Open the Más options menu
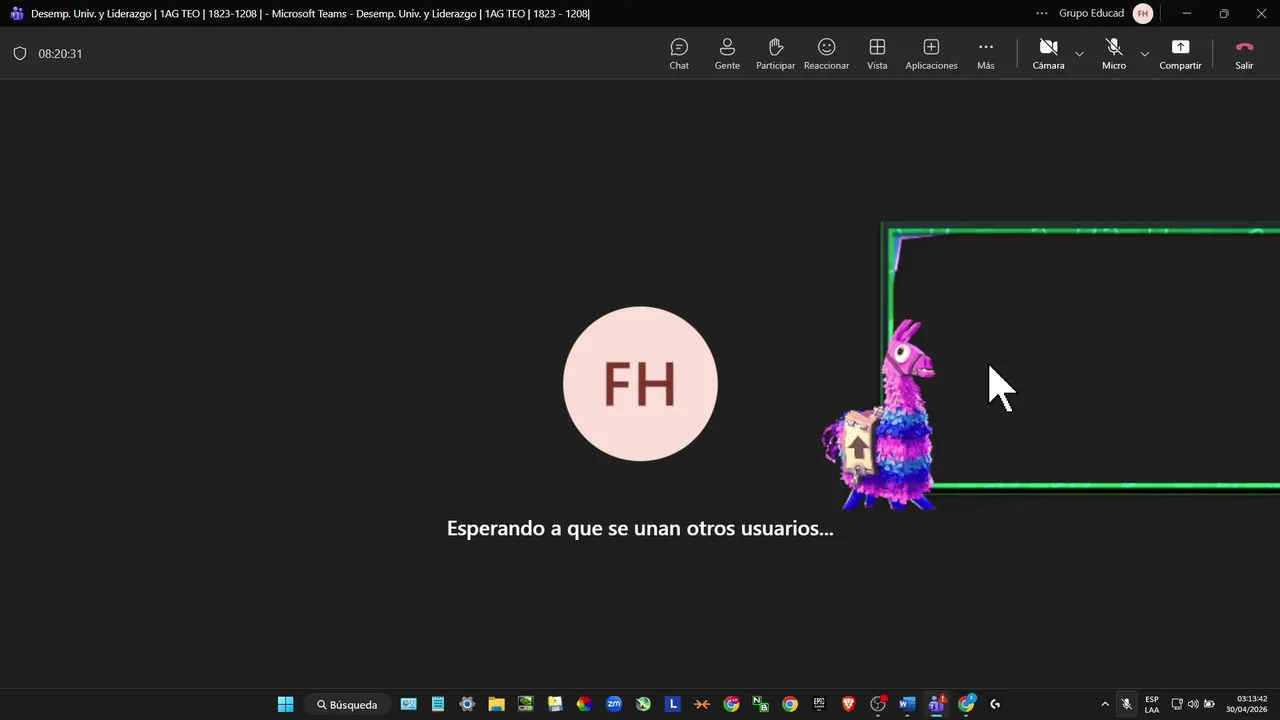Screen dimensions: 1280x720 986,54
